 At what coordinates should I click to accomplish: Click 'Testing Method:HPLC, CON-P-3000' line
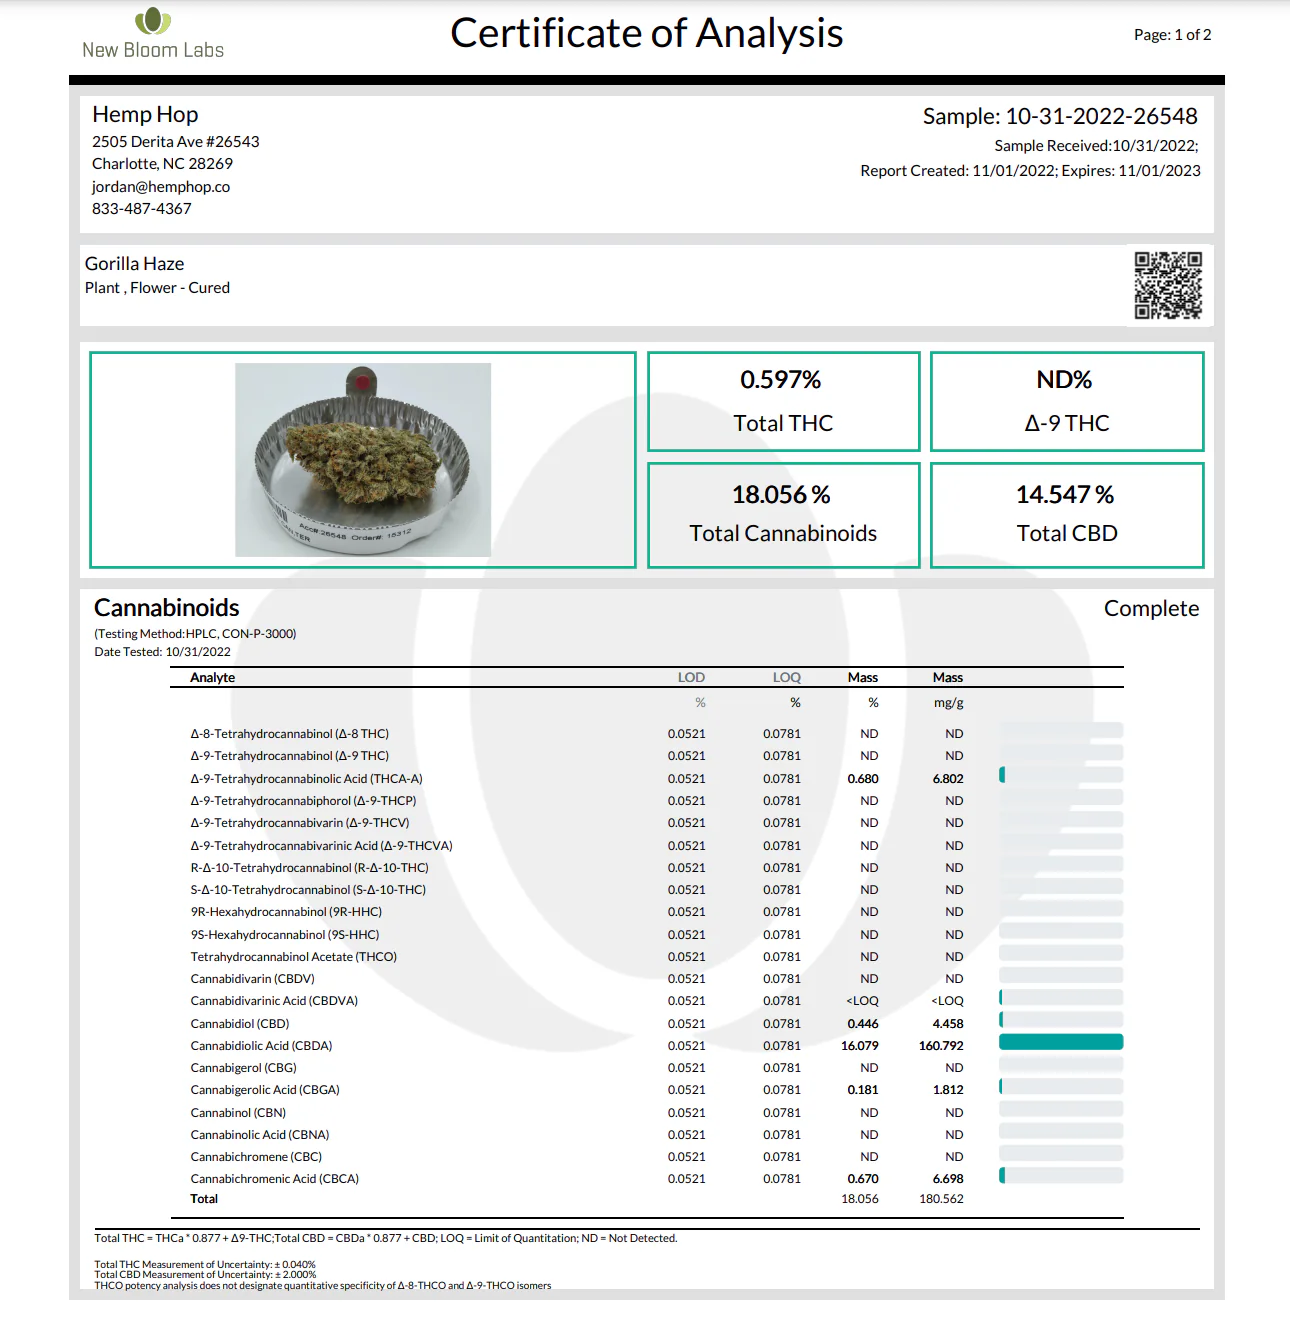(195, 634)
